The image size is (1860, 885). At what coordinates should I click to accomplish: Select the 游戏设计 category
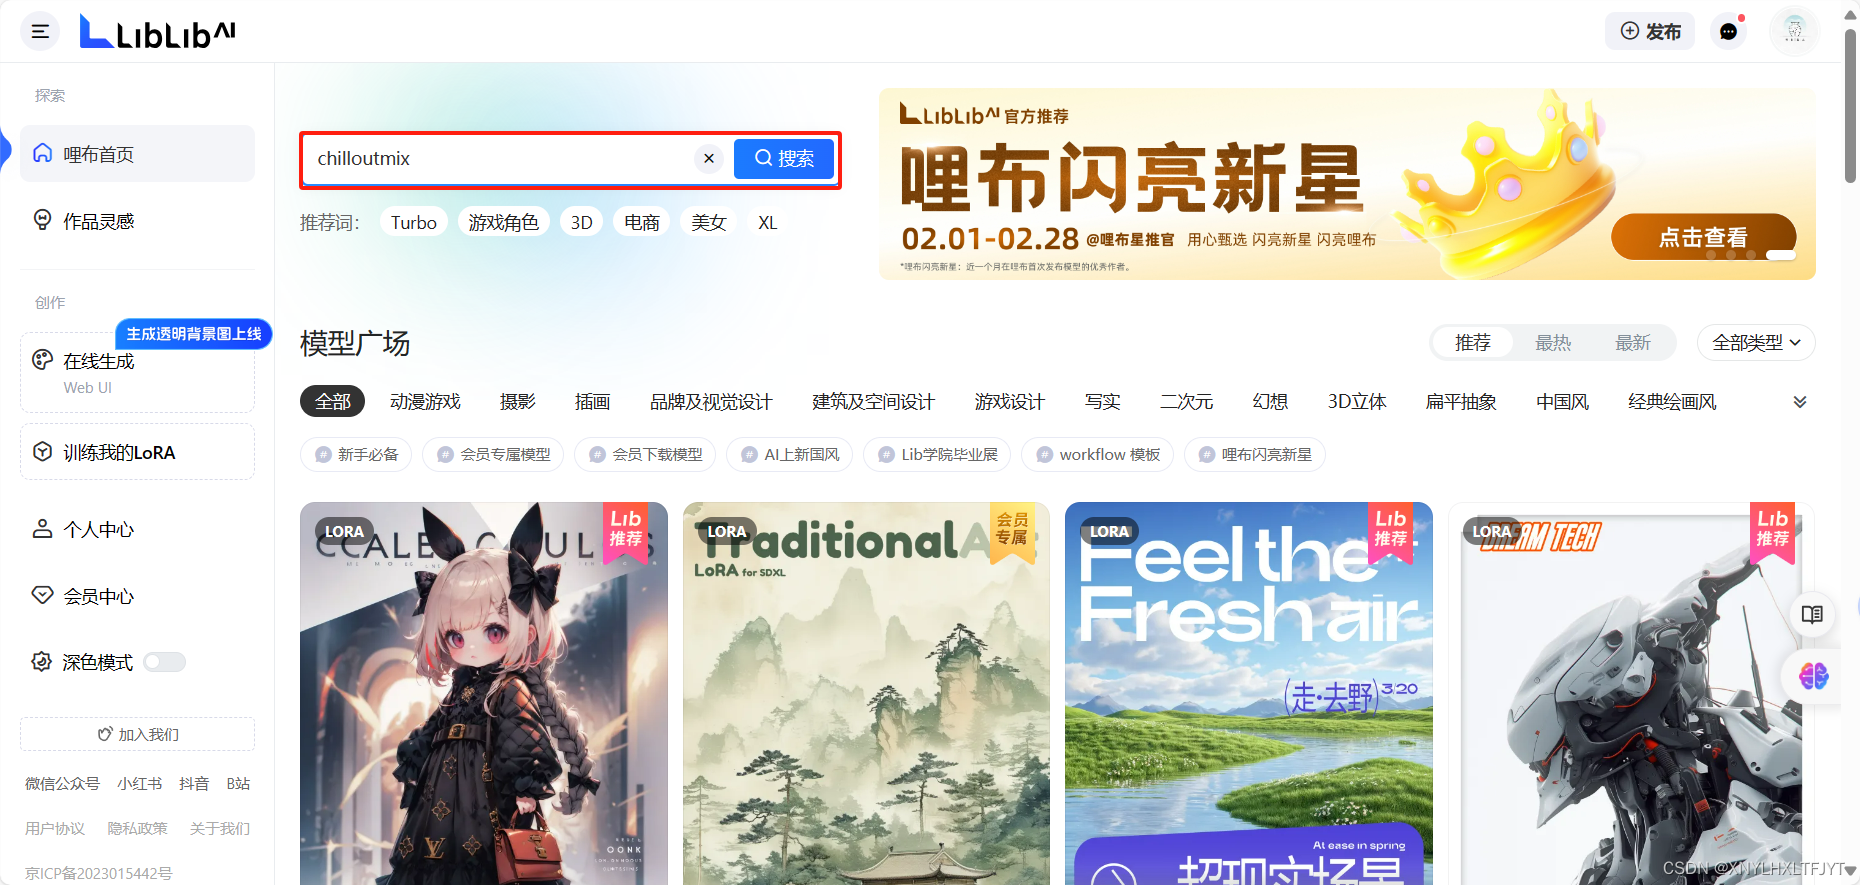[1010, 401]
